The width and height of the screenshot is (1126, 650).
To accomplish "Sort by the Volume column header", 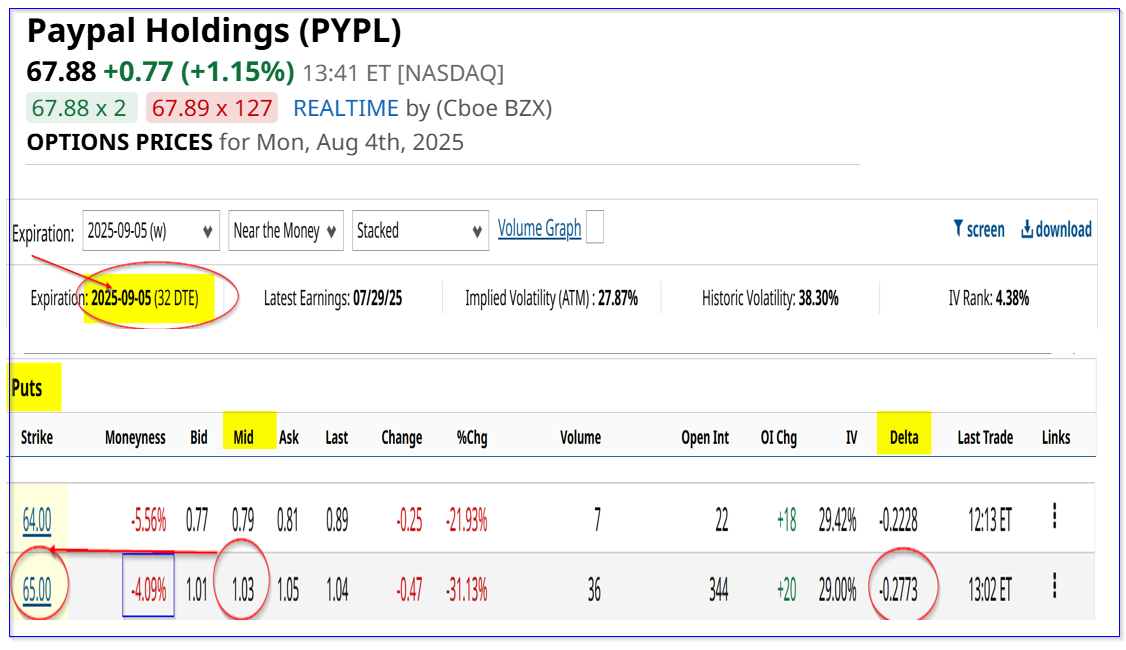I will click(x=580, y=437).
